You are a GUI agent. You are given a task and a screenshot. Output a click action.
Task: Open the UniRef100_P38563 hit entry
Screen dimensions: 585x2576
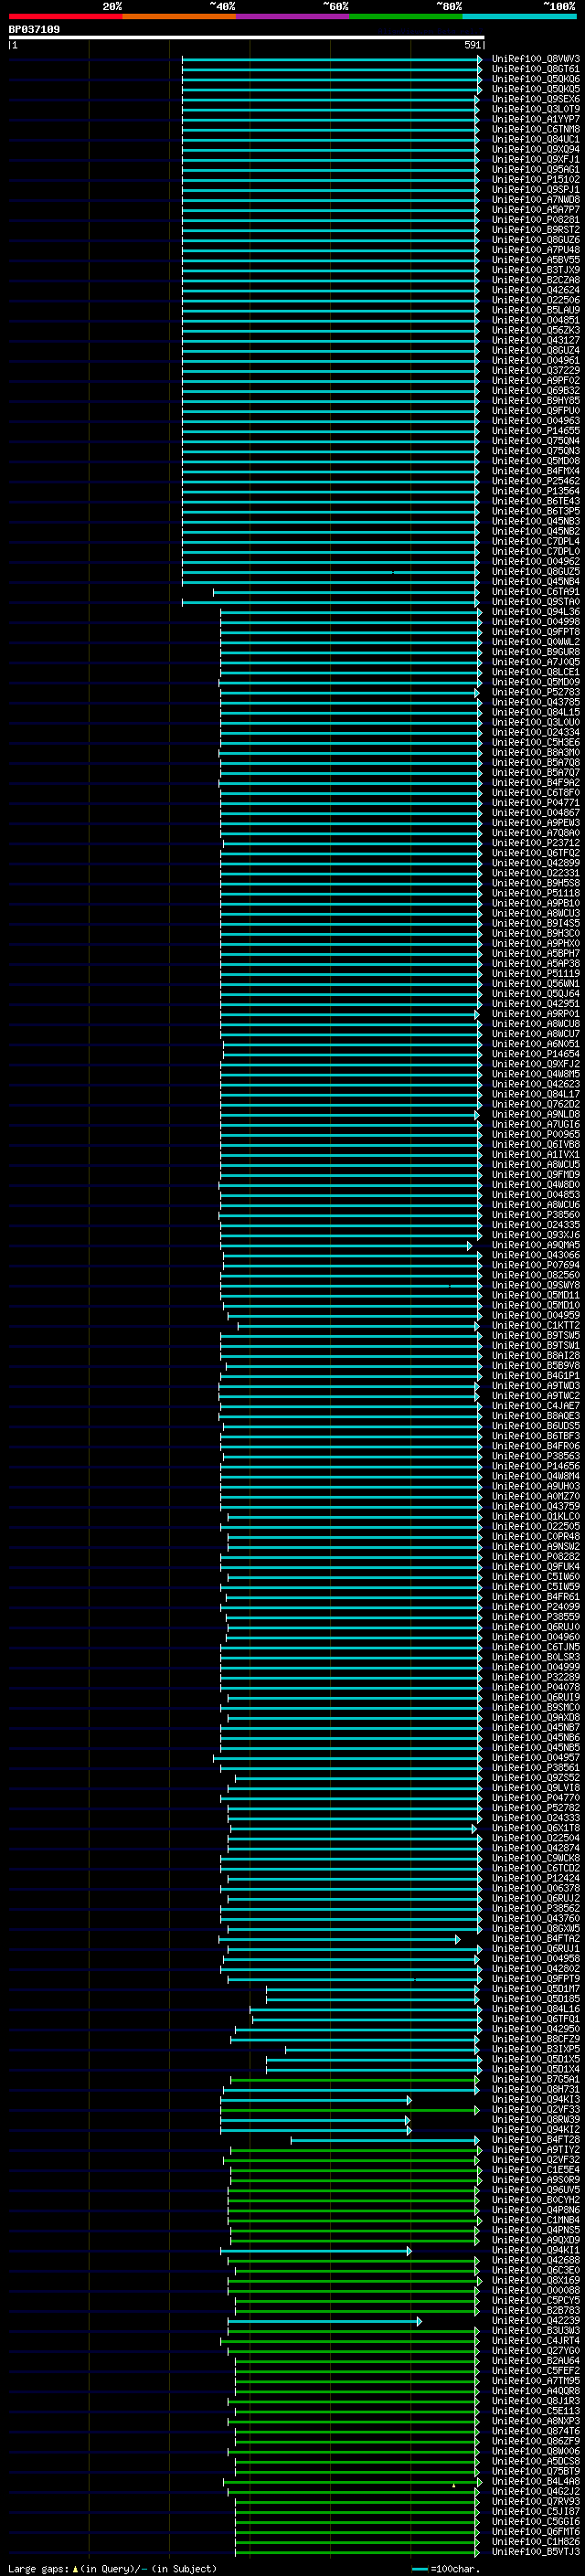535,1456
